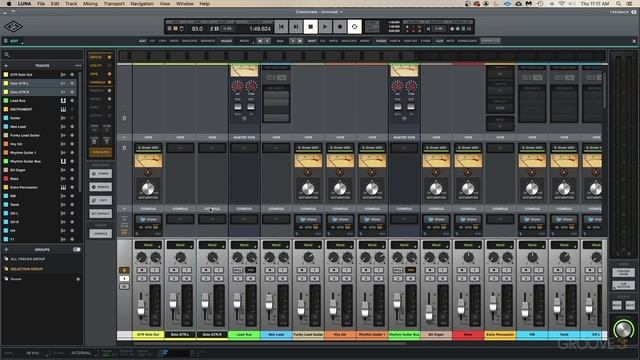Screen dimensions: 640x360
Task: Click the icon on Extra Percussion track row
Action: pos(63,187)
